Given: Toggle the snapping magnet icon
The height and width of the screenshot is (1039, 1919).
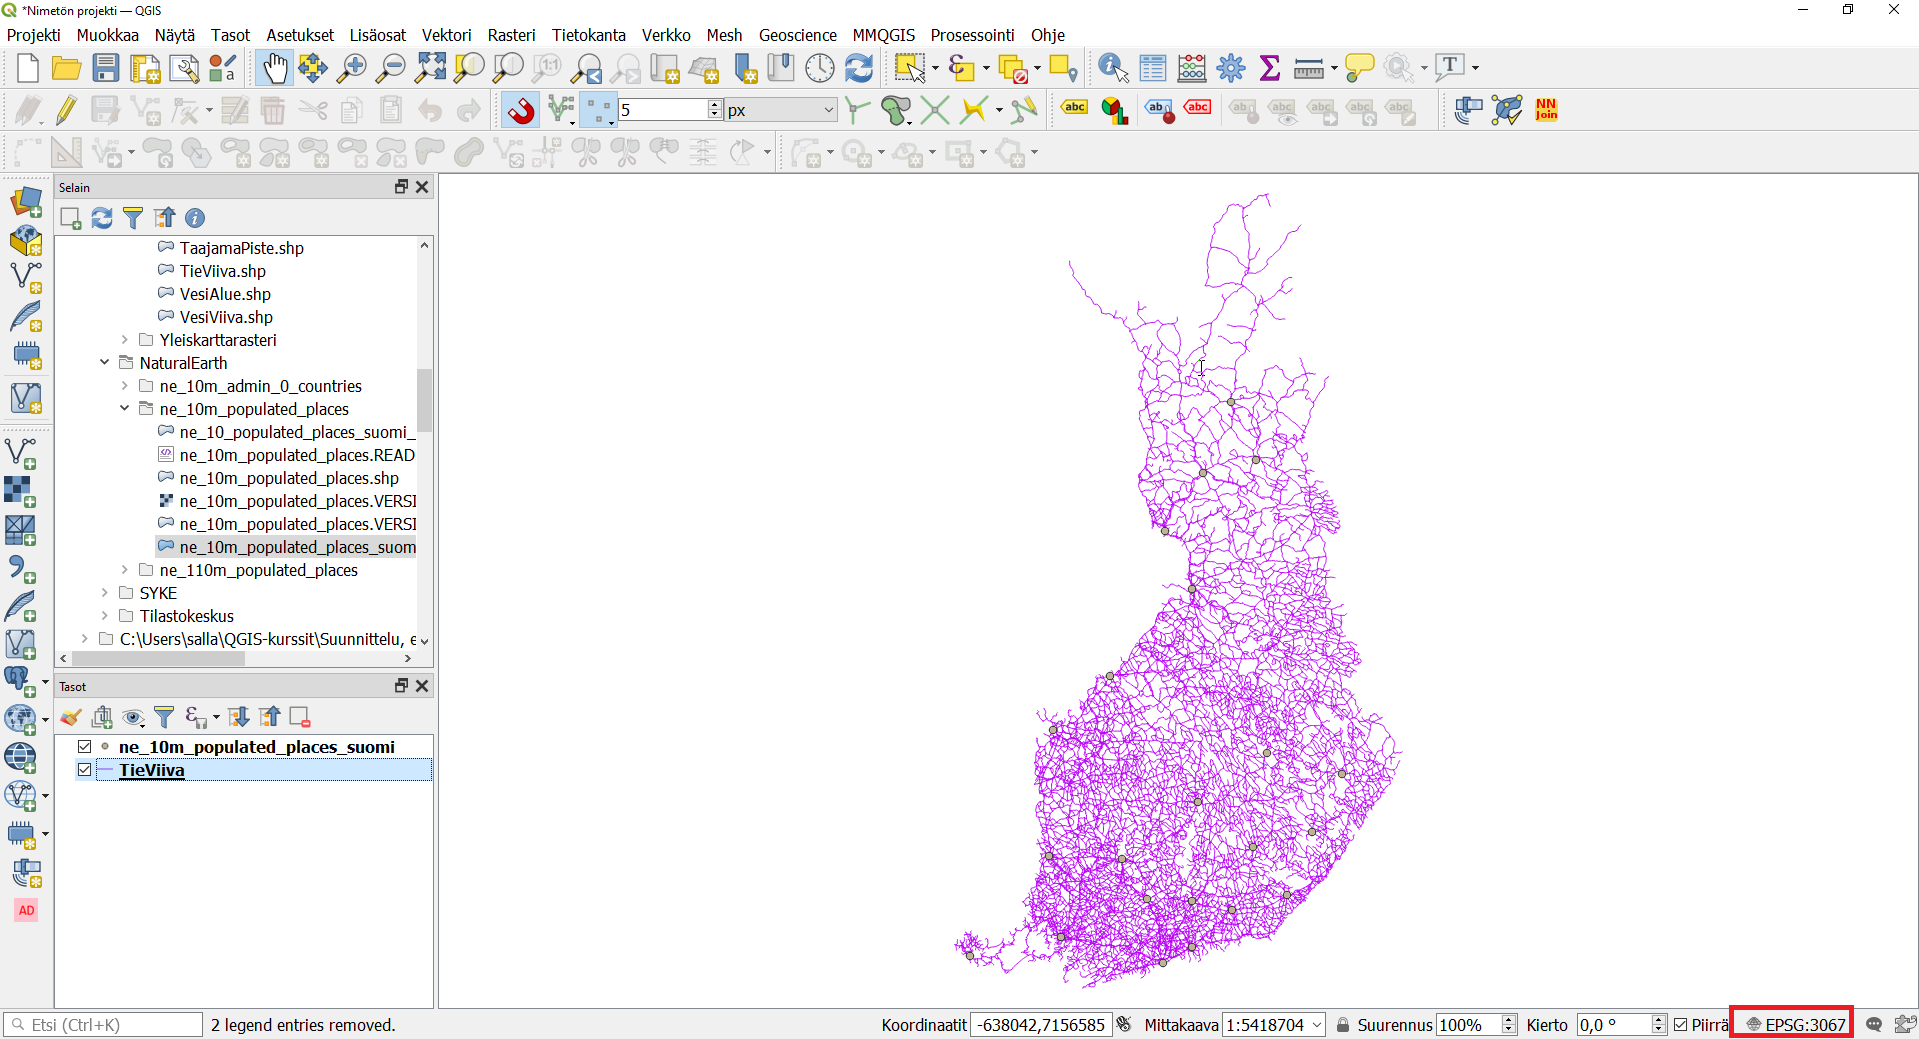Looking at the screenshot, I should click(x=521, y=110).
